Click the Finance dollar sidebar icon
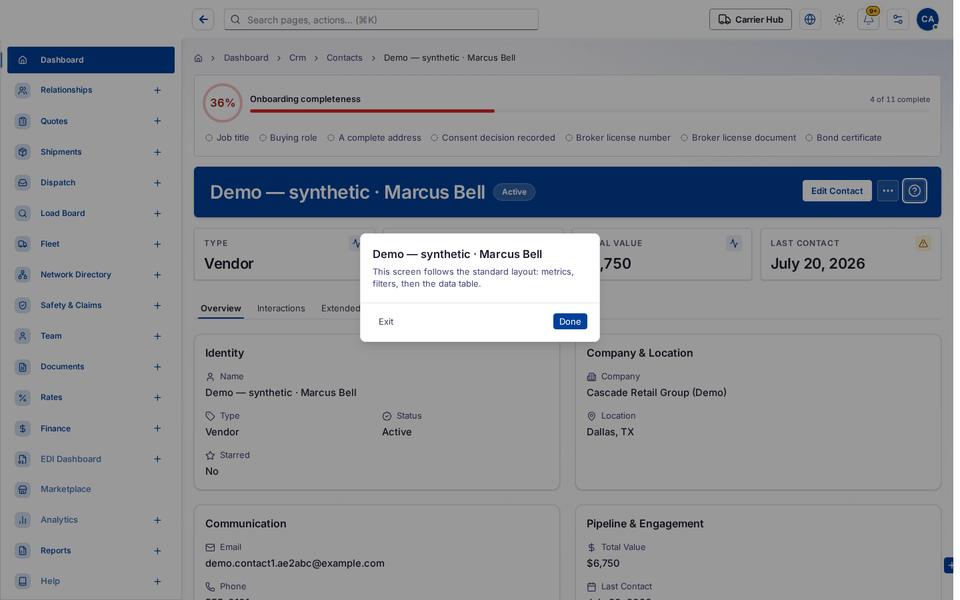 (x=23, y=429)
